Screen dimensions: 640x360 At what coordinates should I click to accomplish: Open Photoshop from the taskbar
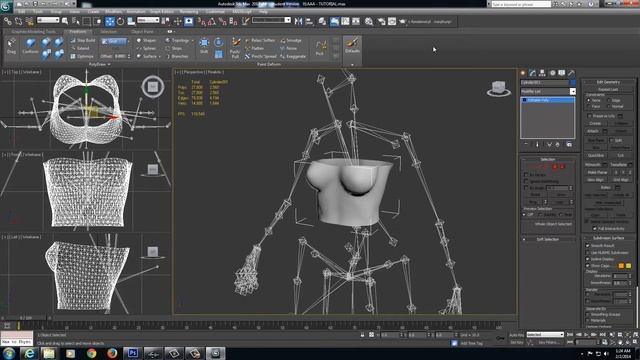[132, 353]
